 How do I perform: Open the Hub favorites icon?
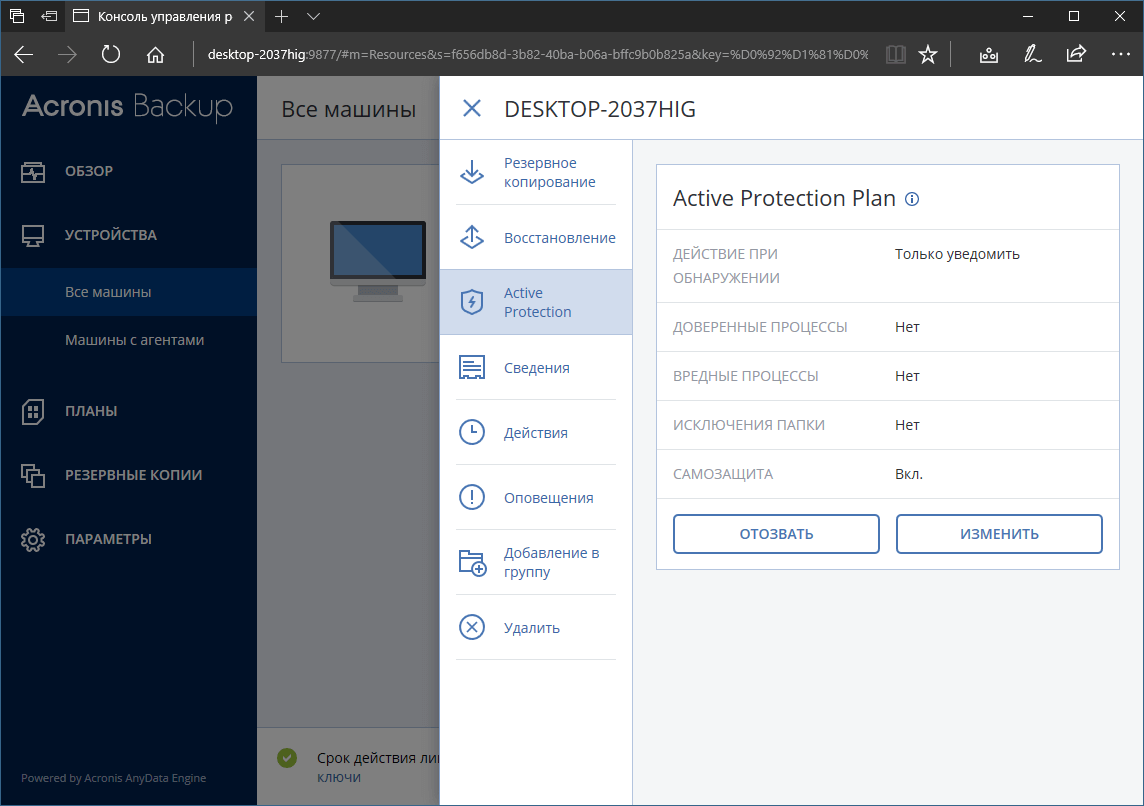pyautogui.click(x=989, y=54)
